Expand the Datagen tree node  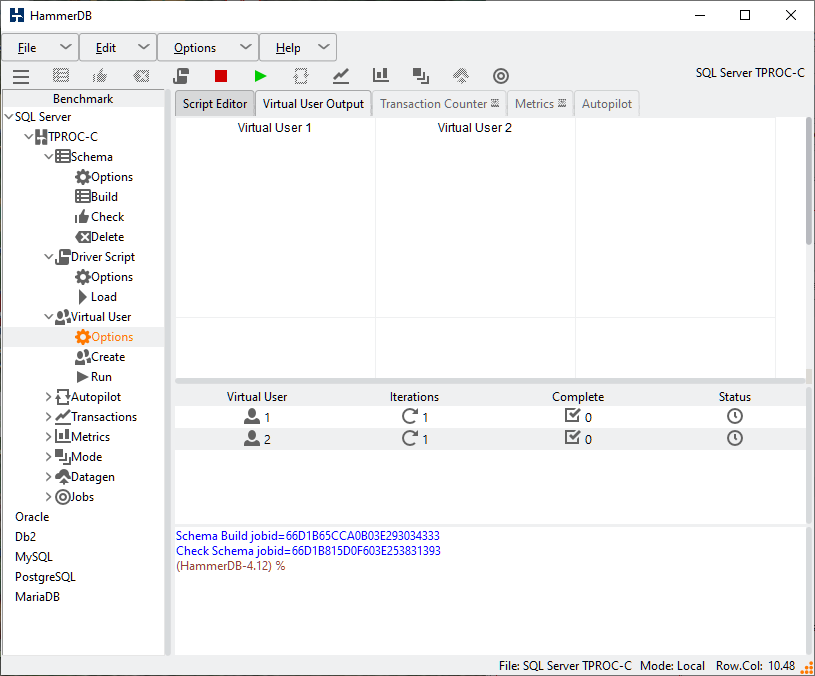[48, 477]
